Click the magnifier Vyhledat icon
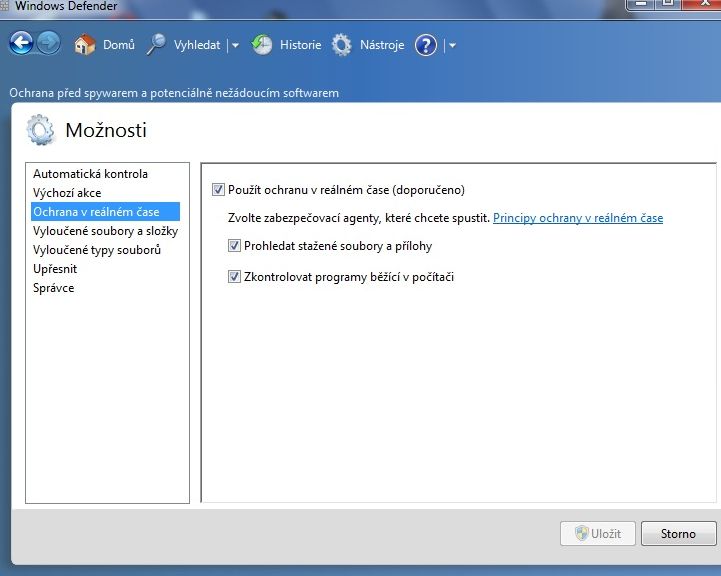The width and height of the screenshot is (721, 576). tap(156, 45)
